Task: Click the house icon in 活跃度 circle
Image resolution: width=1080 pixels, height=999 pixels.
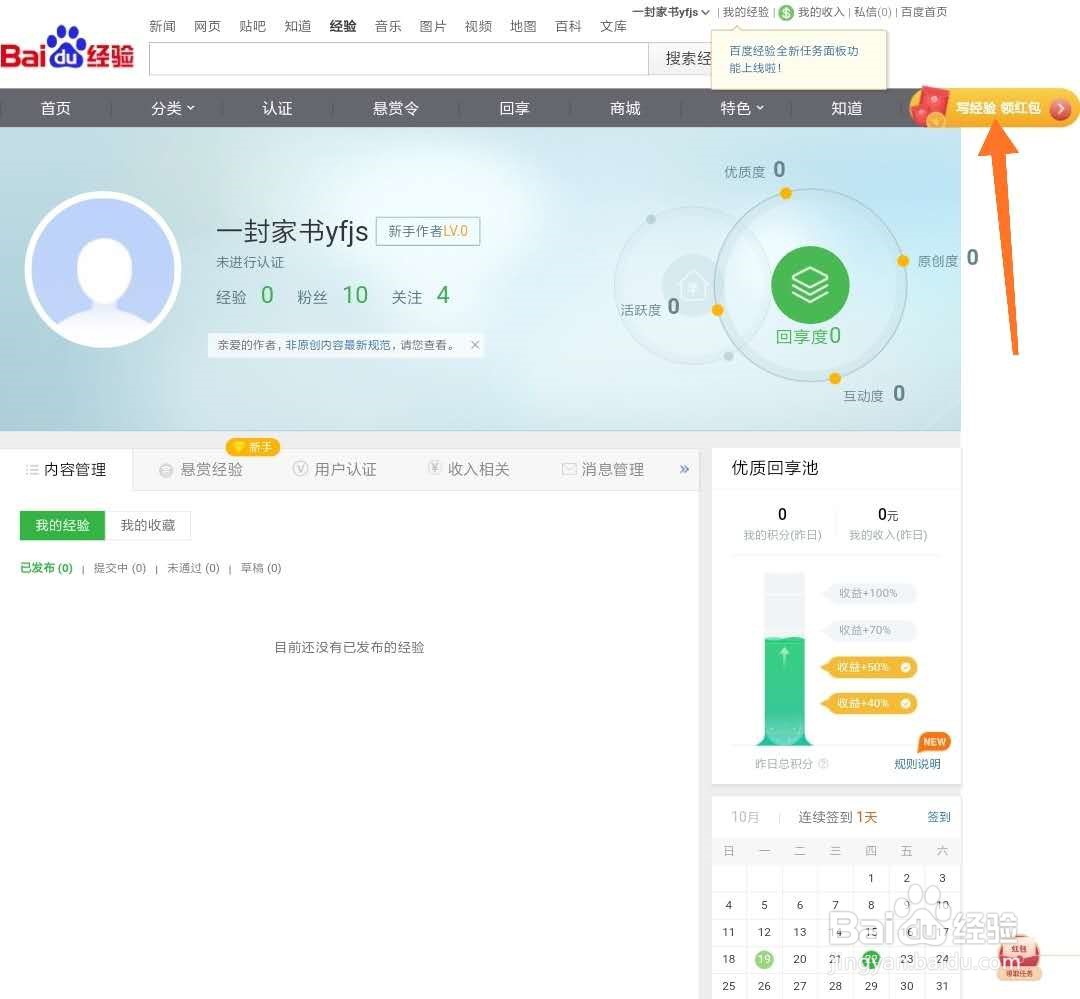Action: (693, 285)
